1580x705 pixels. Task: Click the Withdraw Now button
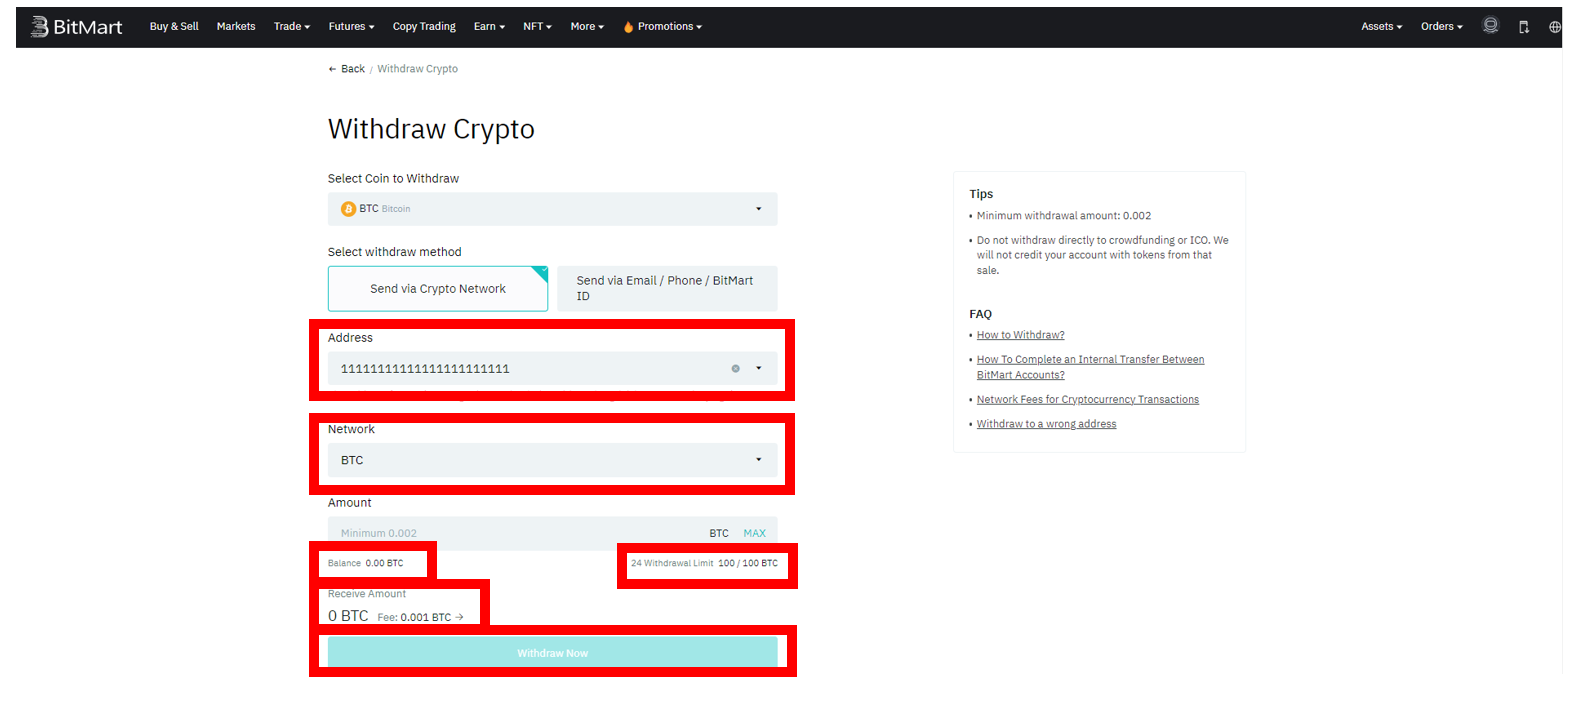(552, 653)
